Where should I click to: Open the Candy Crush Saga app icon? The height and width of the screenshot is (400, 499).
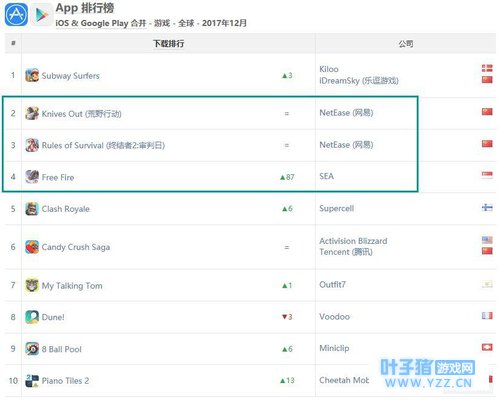[32, 247]
